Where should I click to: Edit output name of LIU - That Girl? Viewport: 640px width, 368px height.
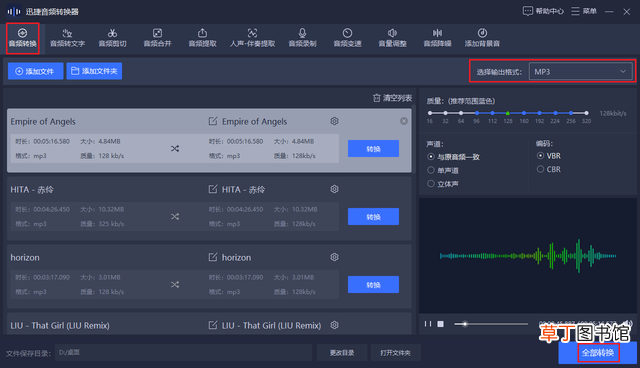tap(213, 325)
